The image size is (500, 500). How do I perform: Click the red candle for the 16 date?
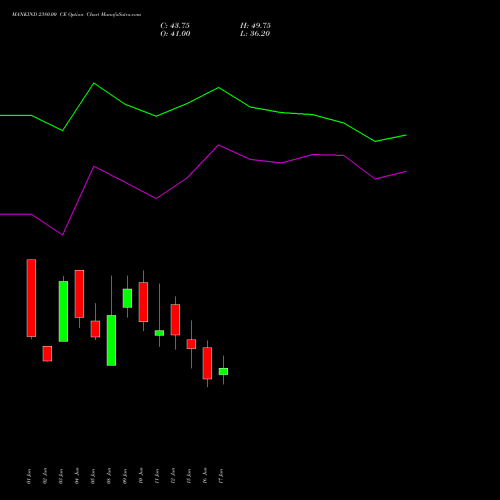(x=207, y=363)
